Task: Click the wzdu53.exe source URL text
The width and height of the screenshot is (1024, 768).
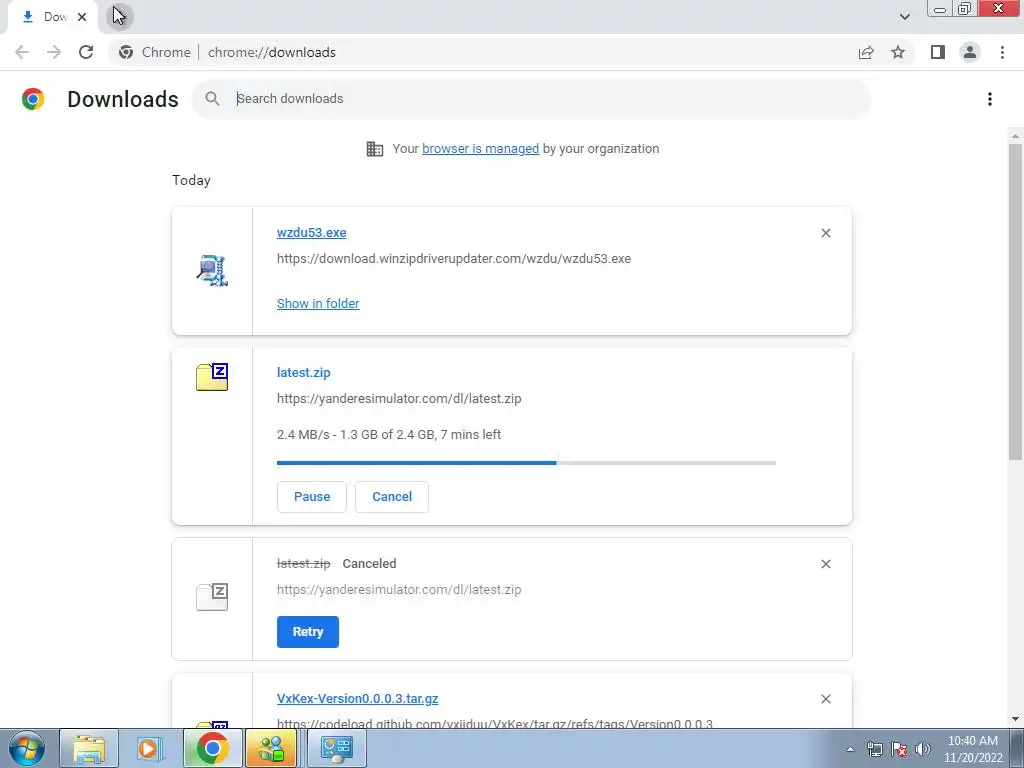Action: click(454, 259)
